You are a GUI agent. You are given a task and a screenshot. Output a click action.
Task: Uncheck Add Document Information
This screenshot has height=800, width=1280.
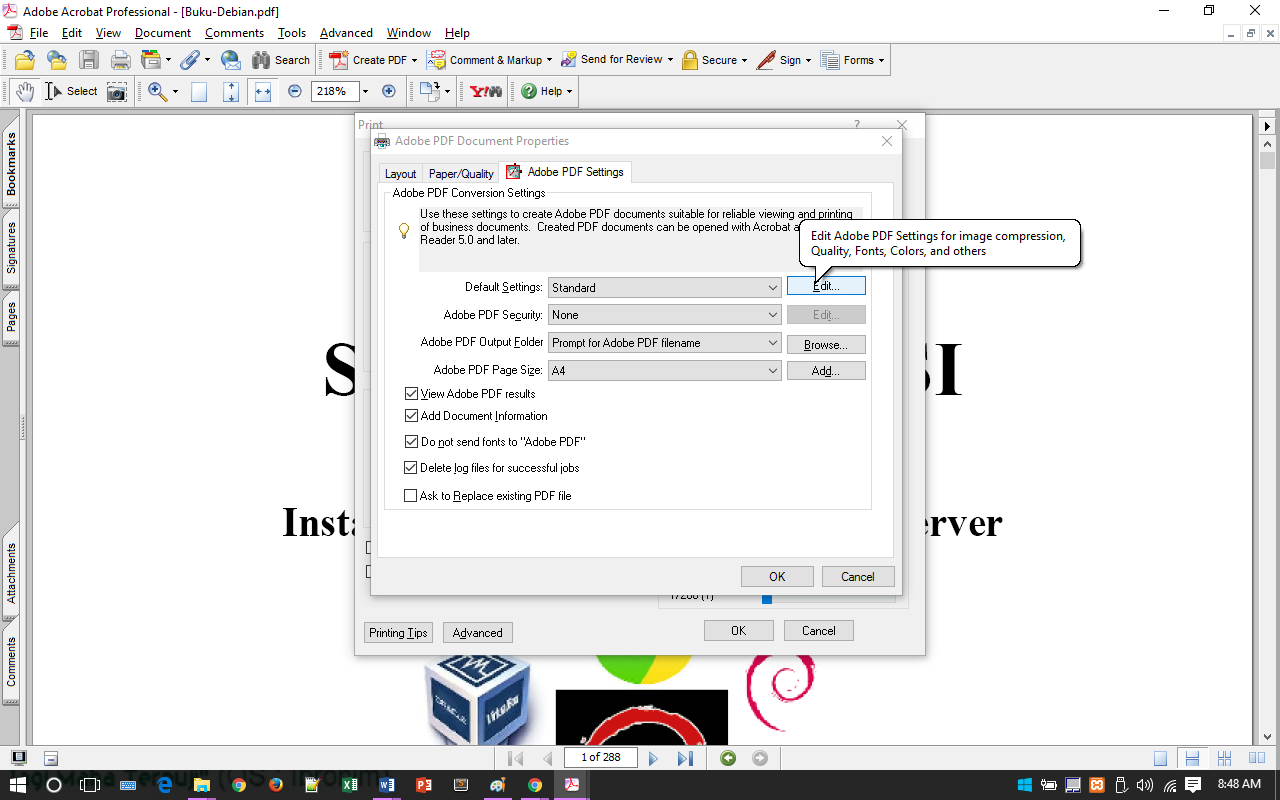click(x=411, y=416)
